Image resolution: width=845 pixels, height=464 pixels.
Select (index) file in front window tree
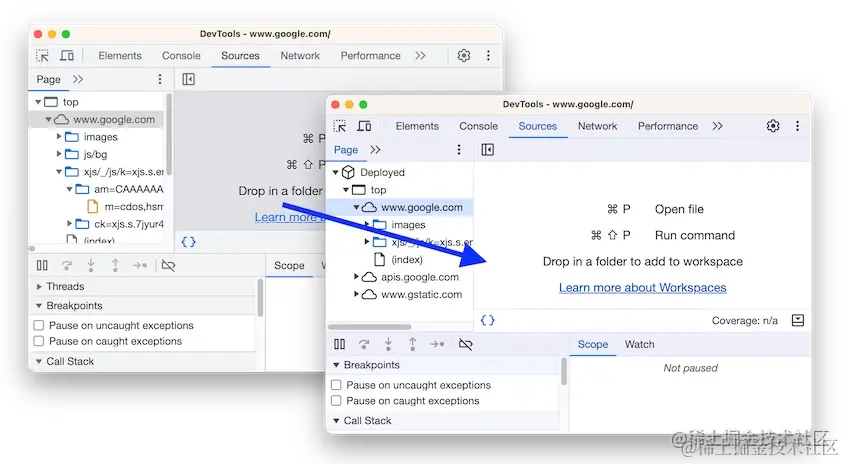click(407, 260)
